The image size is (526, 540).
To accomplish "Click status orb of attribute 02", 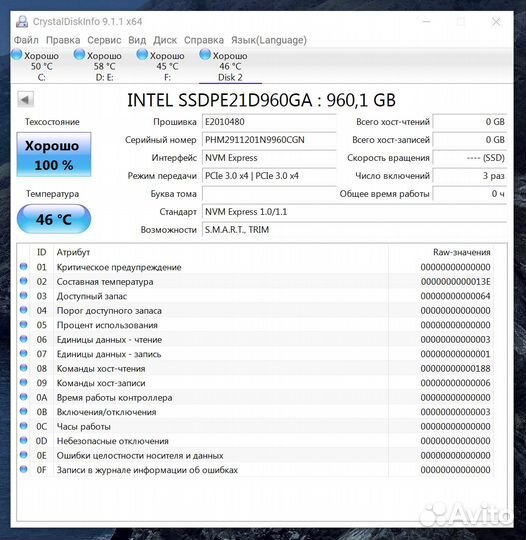I will click(23, 281).
